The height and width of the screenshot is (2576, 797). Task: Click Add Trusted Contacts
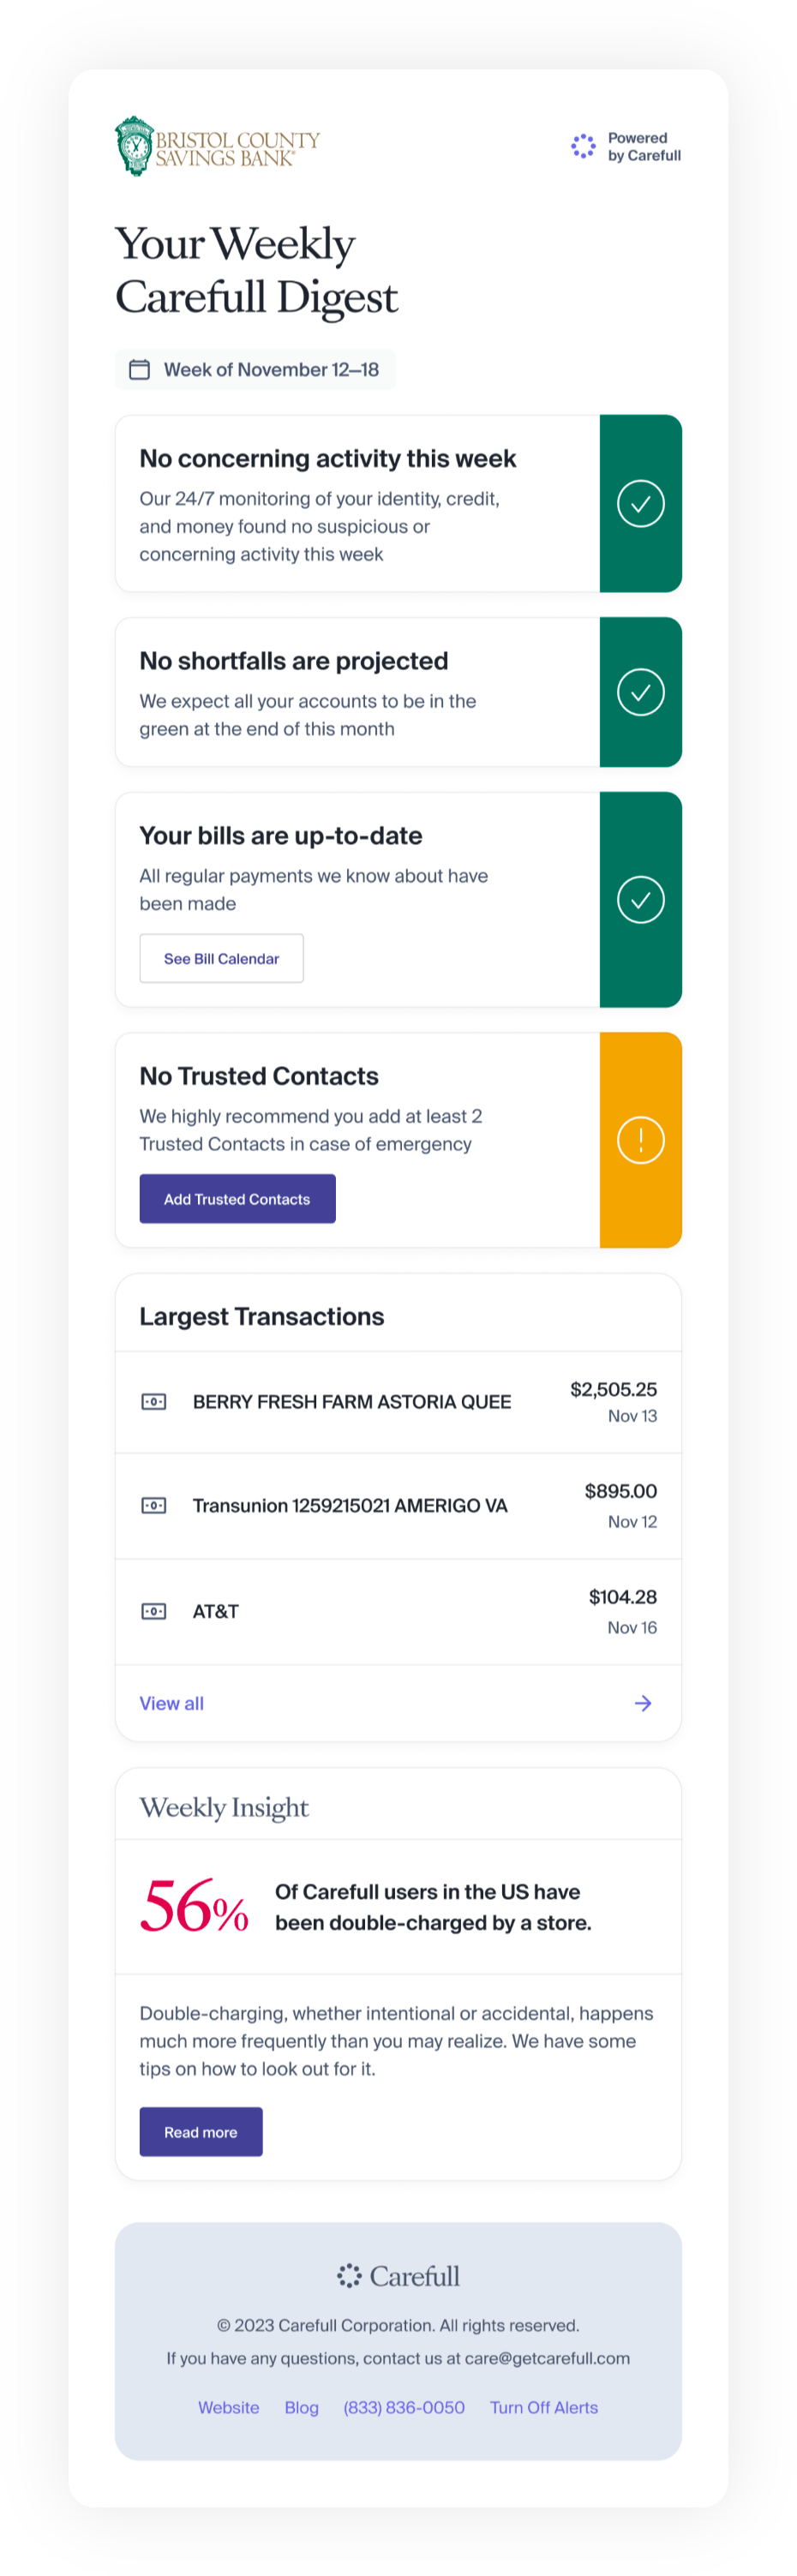(x=237, y=1198)
